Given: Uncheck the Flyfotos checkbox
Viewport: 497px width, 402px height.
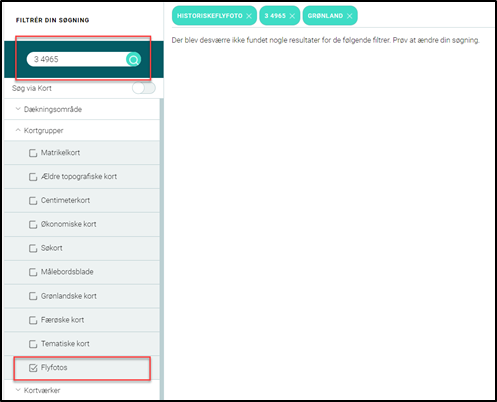Looking at the screenshot, I should coord(33,368).
